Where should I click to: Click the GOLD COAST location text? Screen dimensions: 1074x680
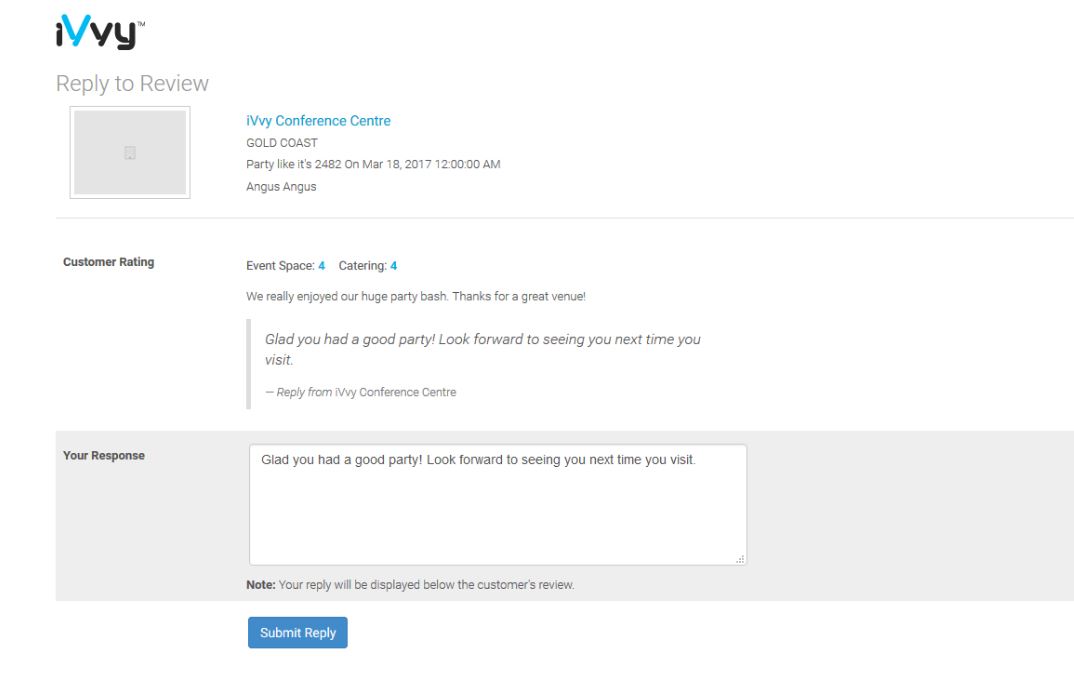coord(282,142)
